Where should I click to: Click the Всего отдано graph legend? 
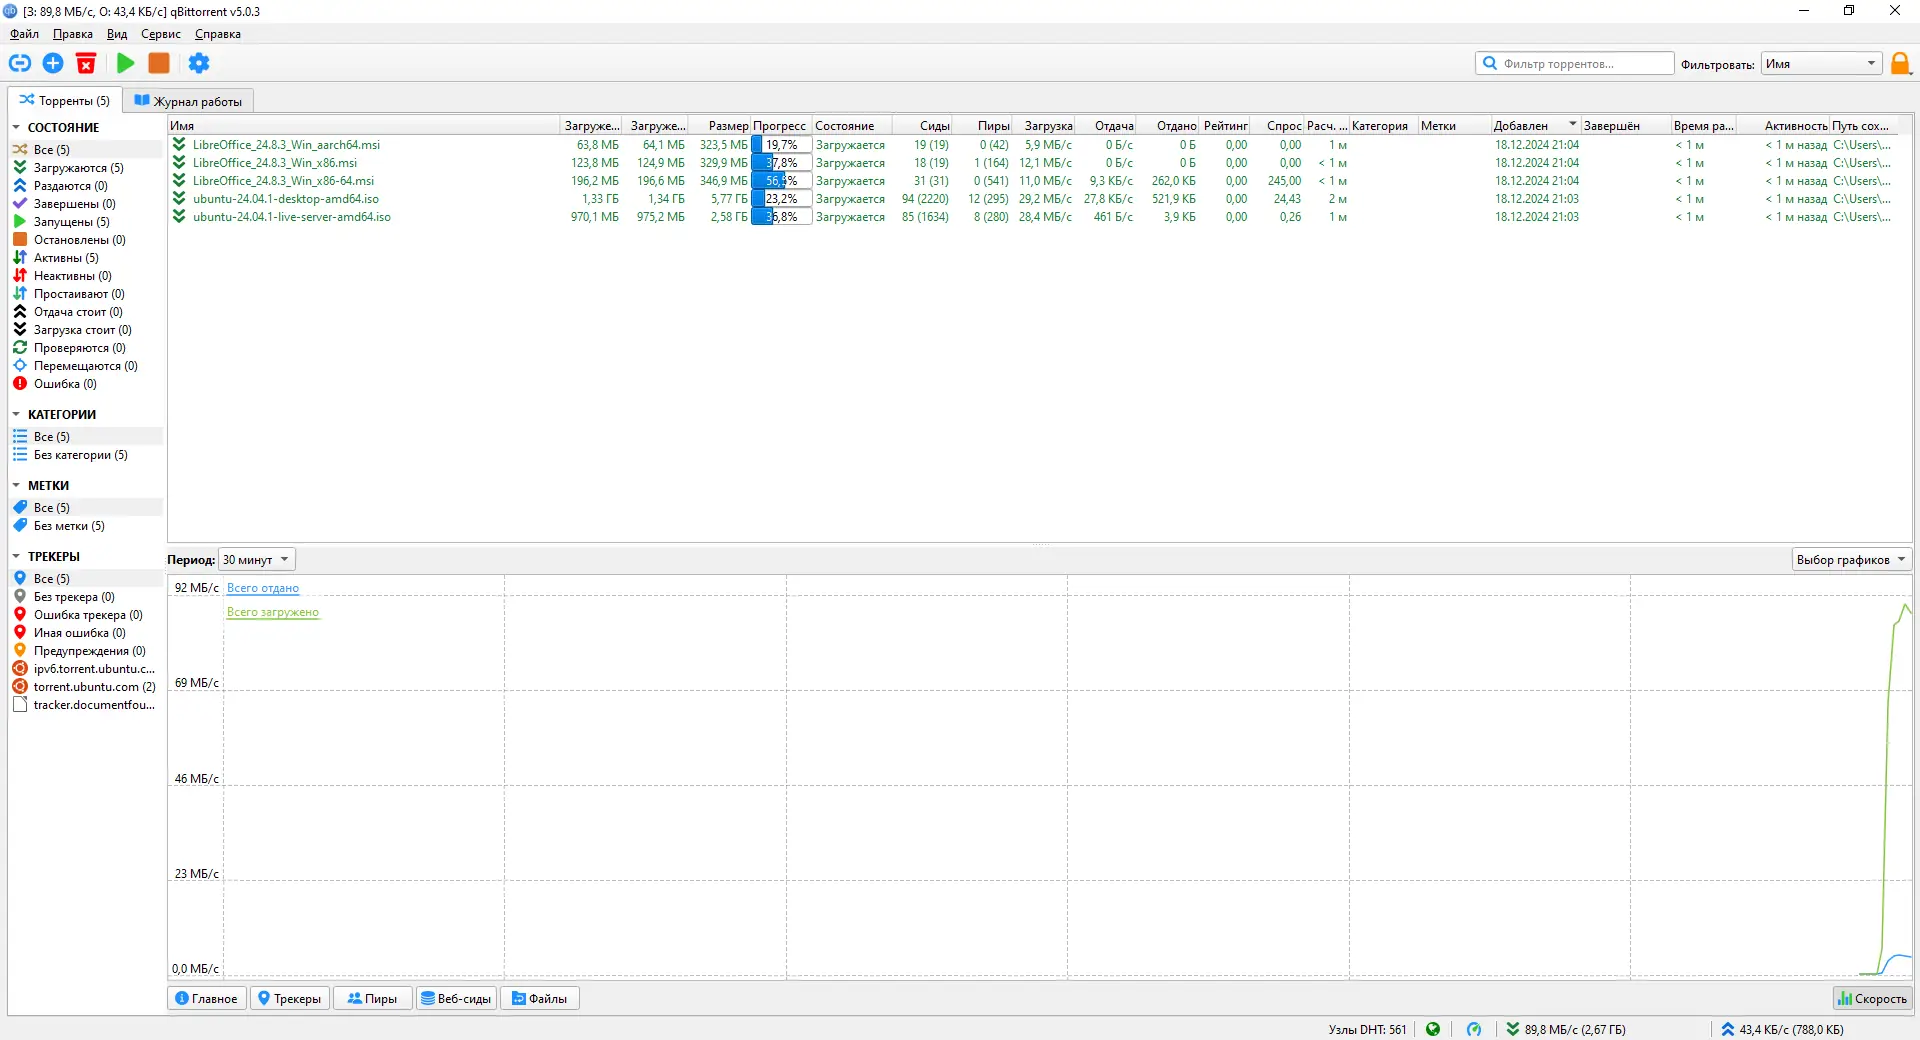[263, 588]
